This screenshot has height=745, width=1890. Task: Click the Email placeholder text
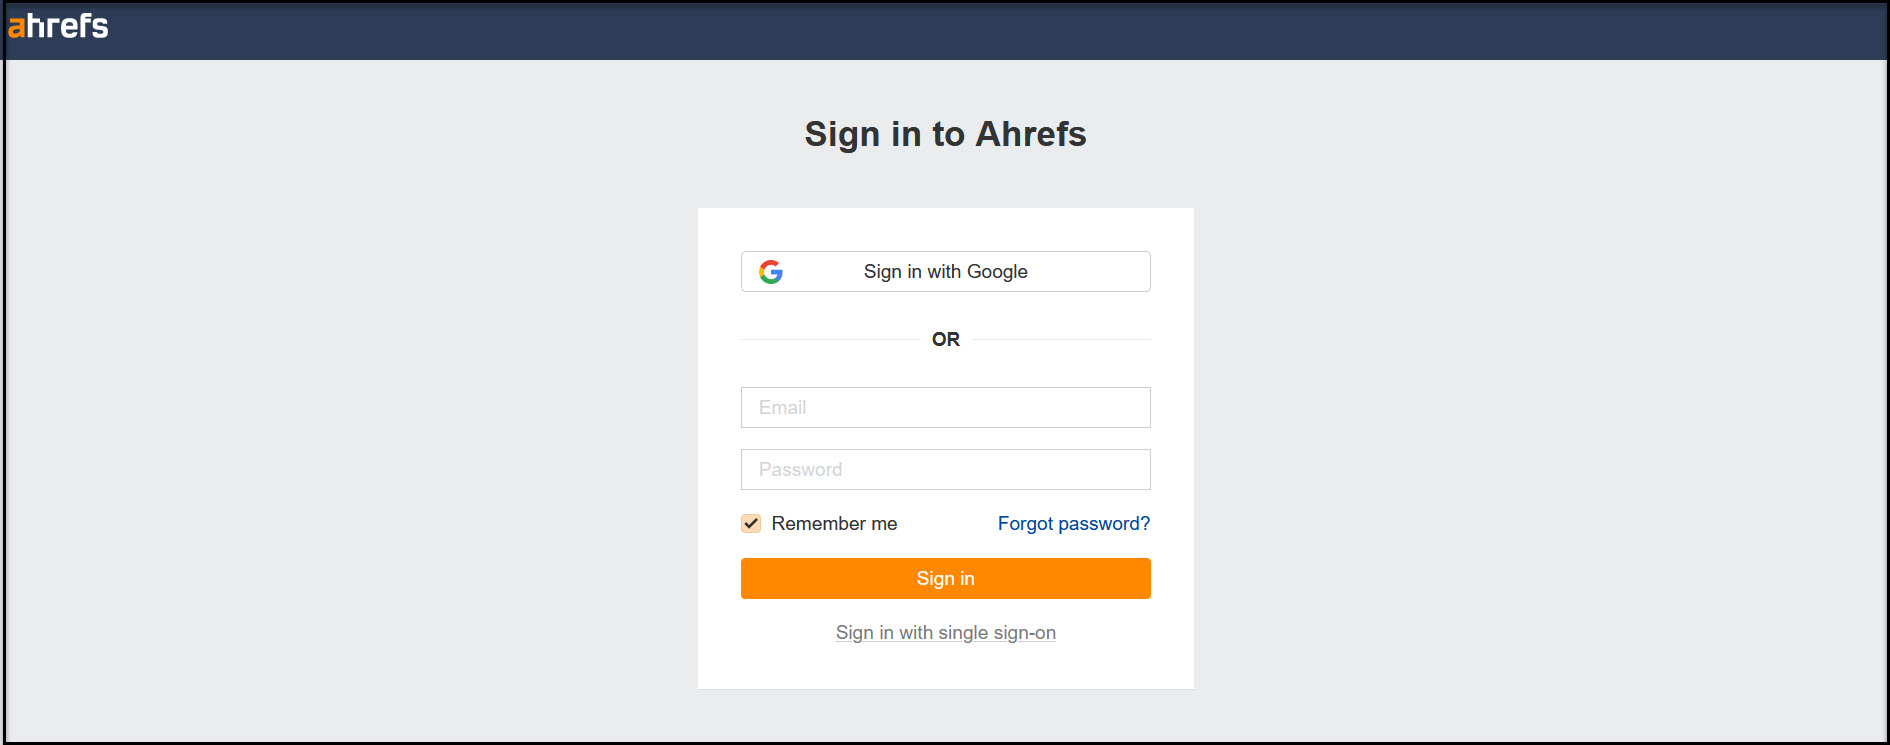click(x=782, y=408)
